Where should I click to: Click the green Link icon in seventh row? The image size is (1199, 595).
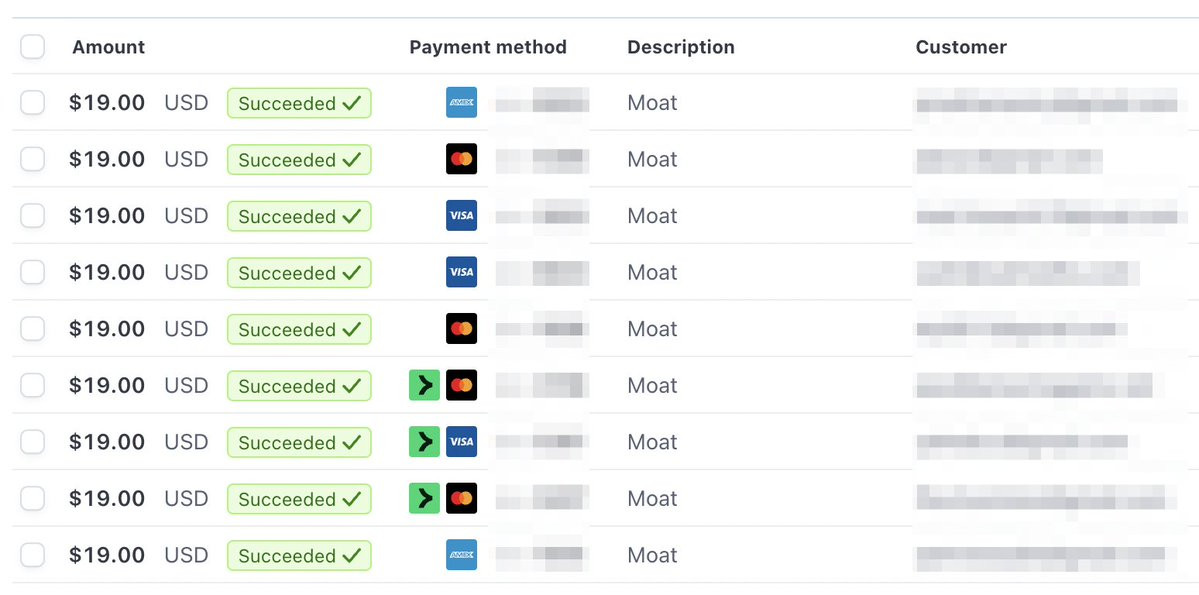(x=424, y=442)
